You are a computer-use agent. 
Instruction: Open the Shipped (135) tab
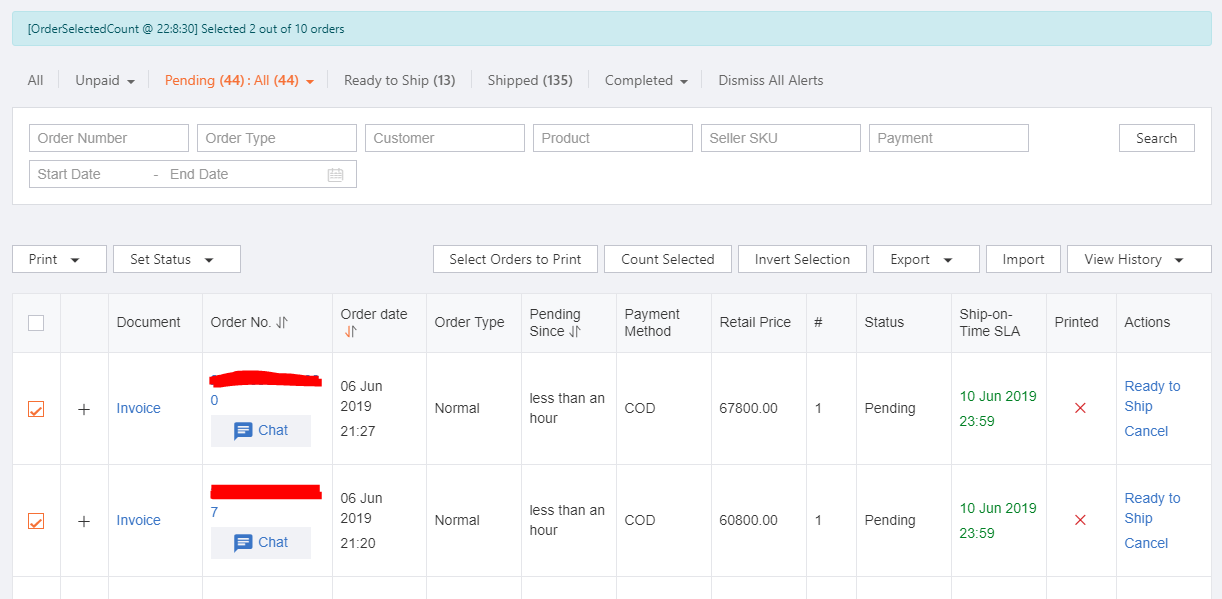coord(530,80)
